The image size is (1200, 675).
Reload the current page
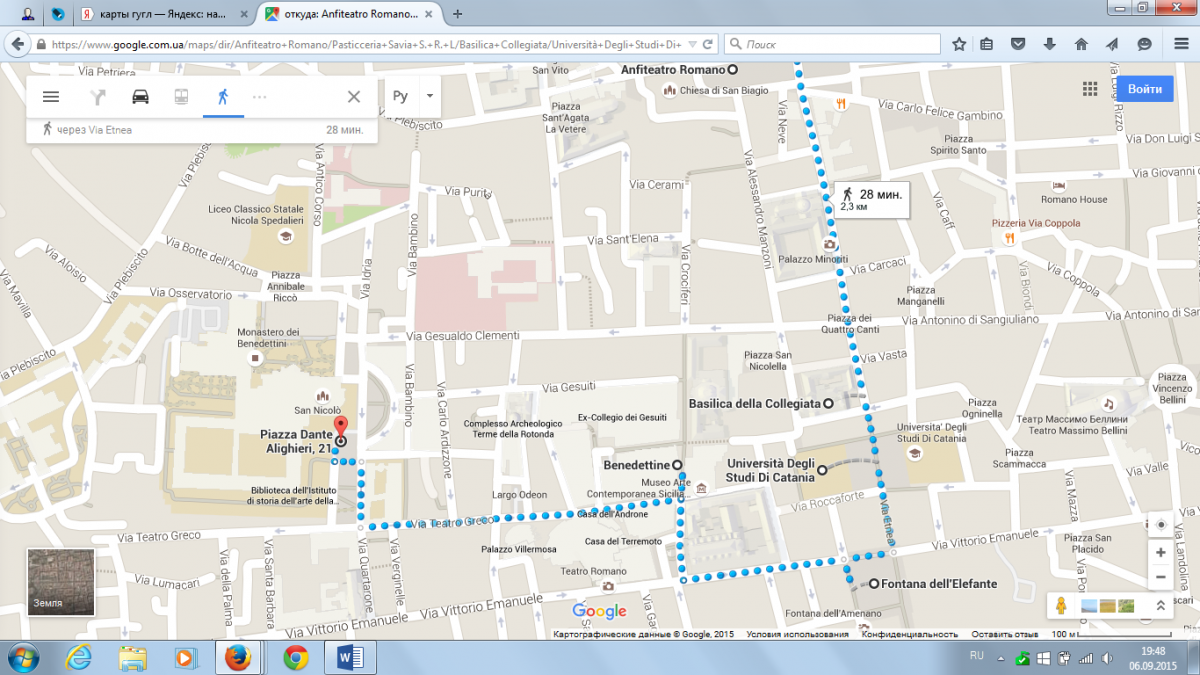tap(707, 45)
